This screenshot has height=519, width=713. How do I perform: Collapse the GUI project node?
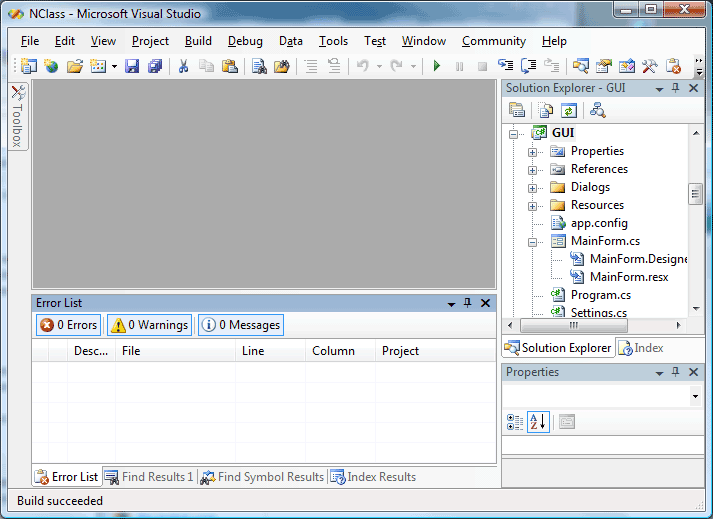[x=513, y=134]
